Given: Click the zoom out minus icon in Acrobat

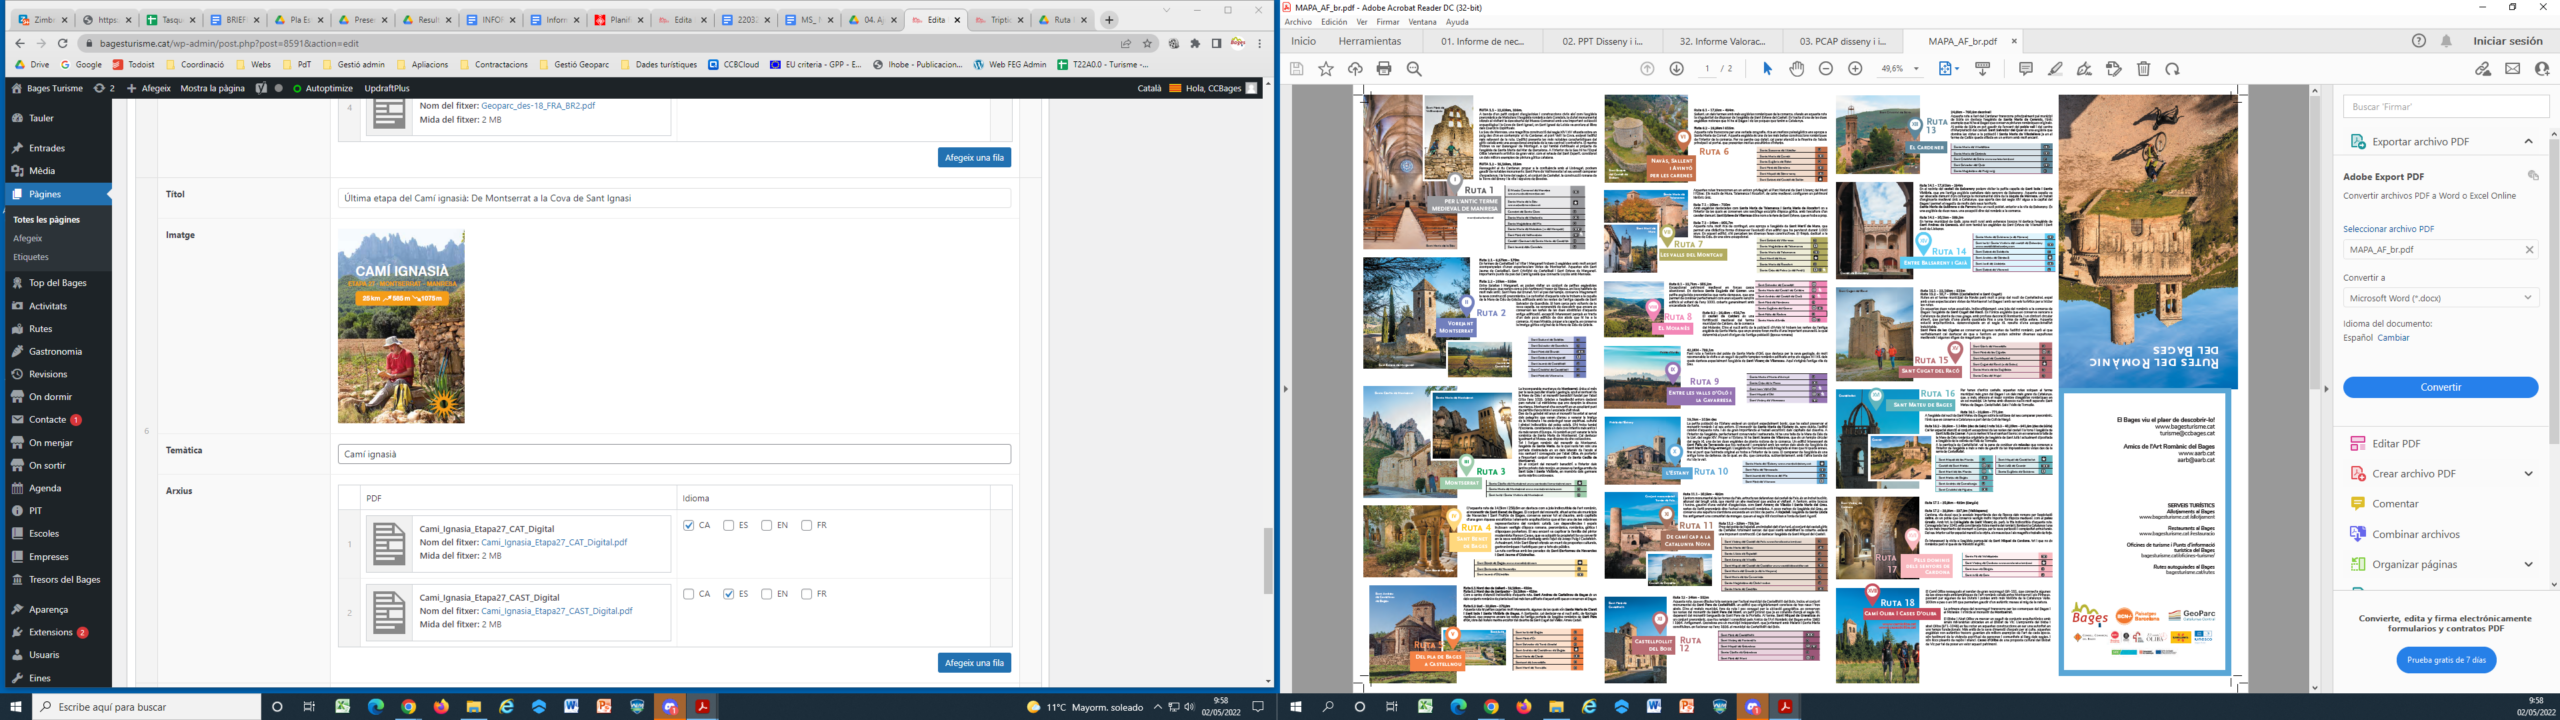Looking at the screenshot, I should [x=1826, y=69].
